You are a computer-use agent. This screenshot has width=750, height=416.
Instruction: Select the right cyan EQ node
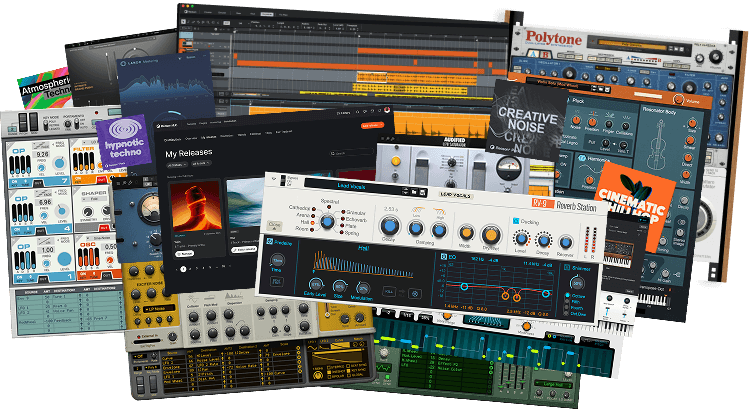click(x=545, y=294)
